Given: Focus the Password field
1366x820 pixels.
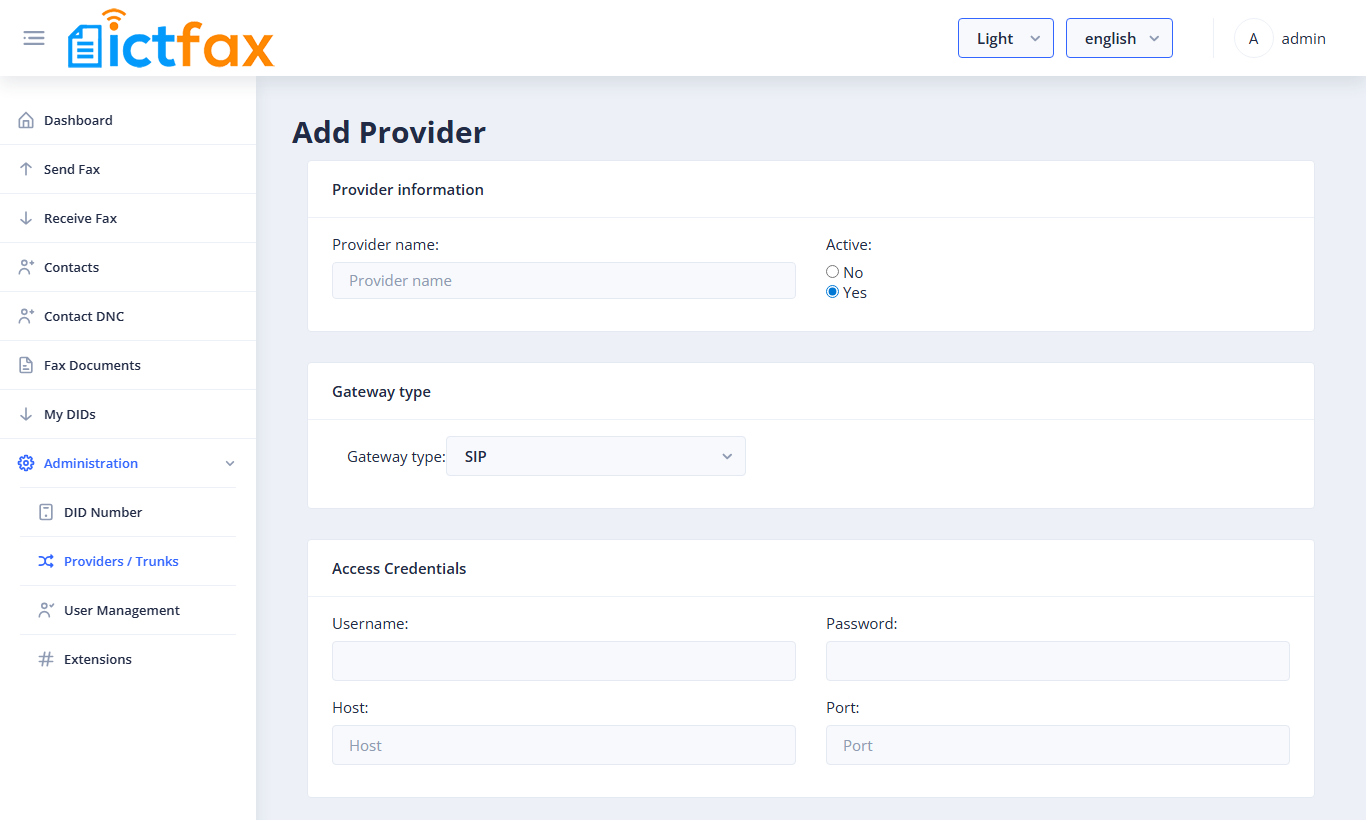Looking at the screenshot, I should (x=1058, y=661).
